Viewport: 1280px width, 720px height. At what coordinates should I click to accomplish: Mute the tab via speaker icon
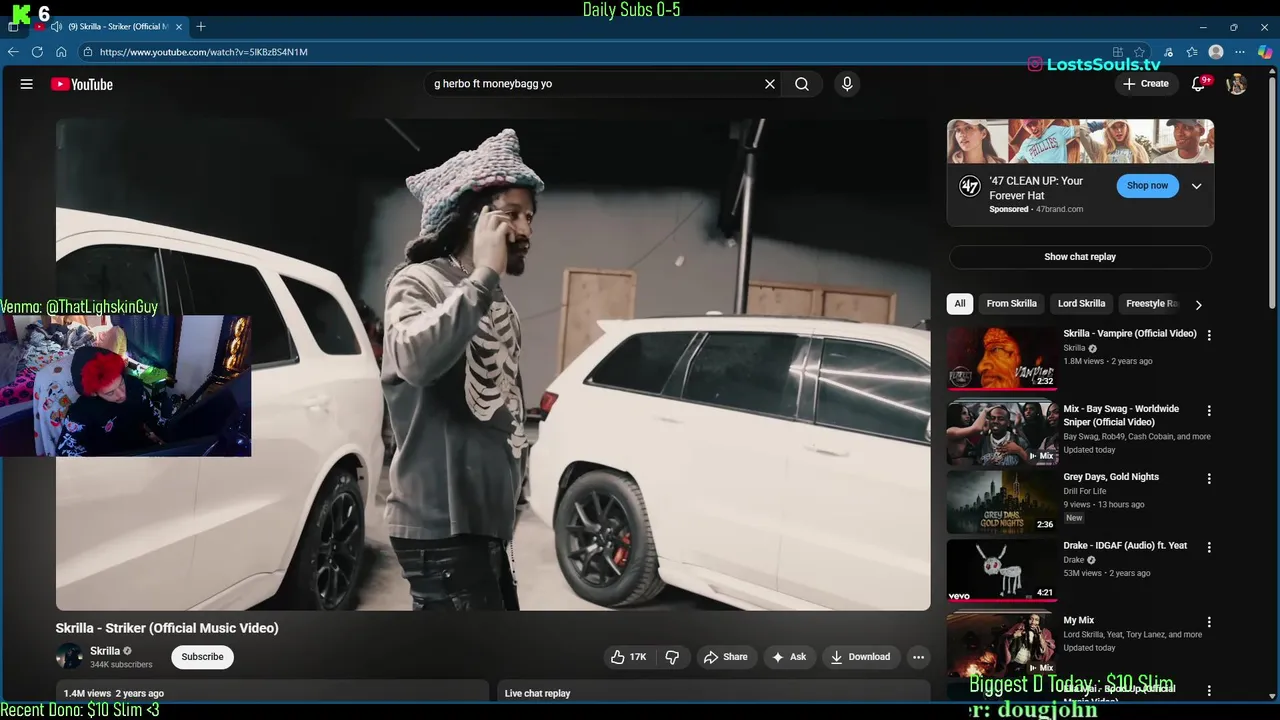click(x=56, y=26)
